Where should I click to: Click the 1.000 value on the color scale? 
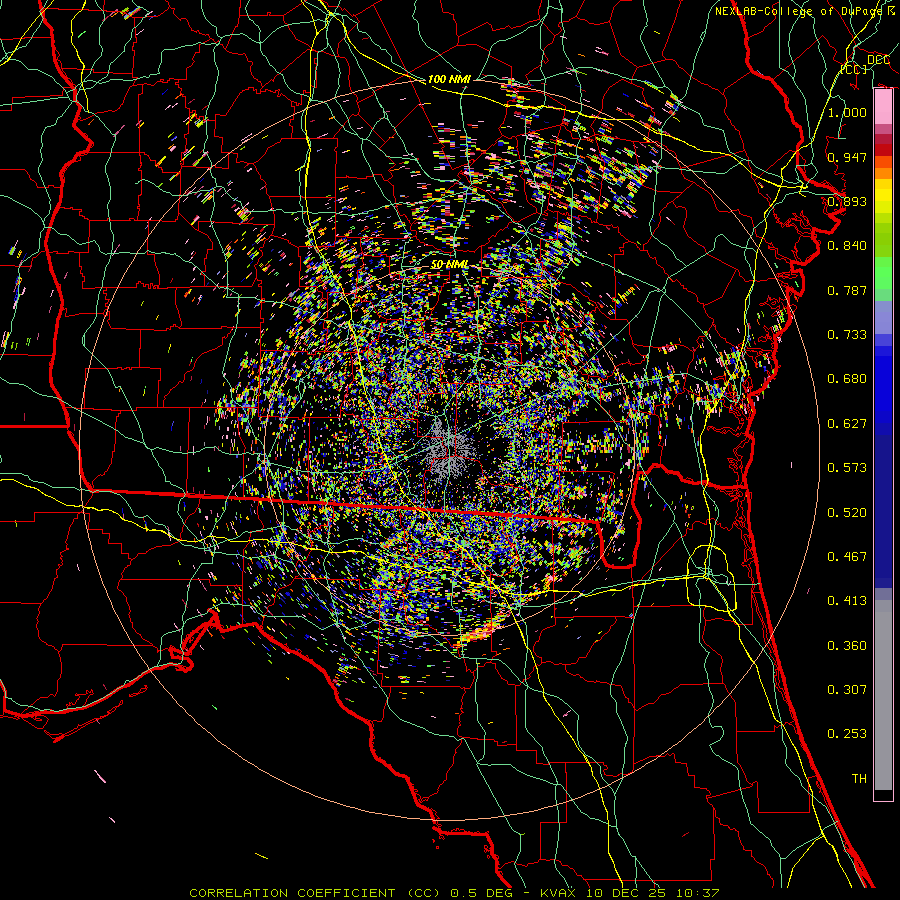coord(847,112)
